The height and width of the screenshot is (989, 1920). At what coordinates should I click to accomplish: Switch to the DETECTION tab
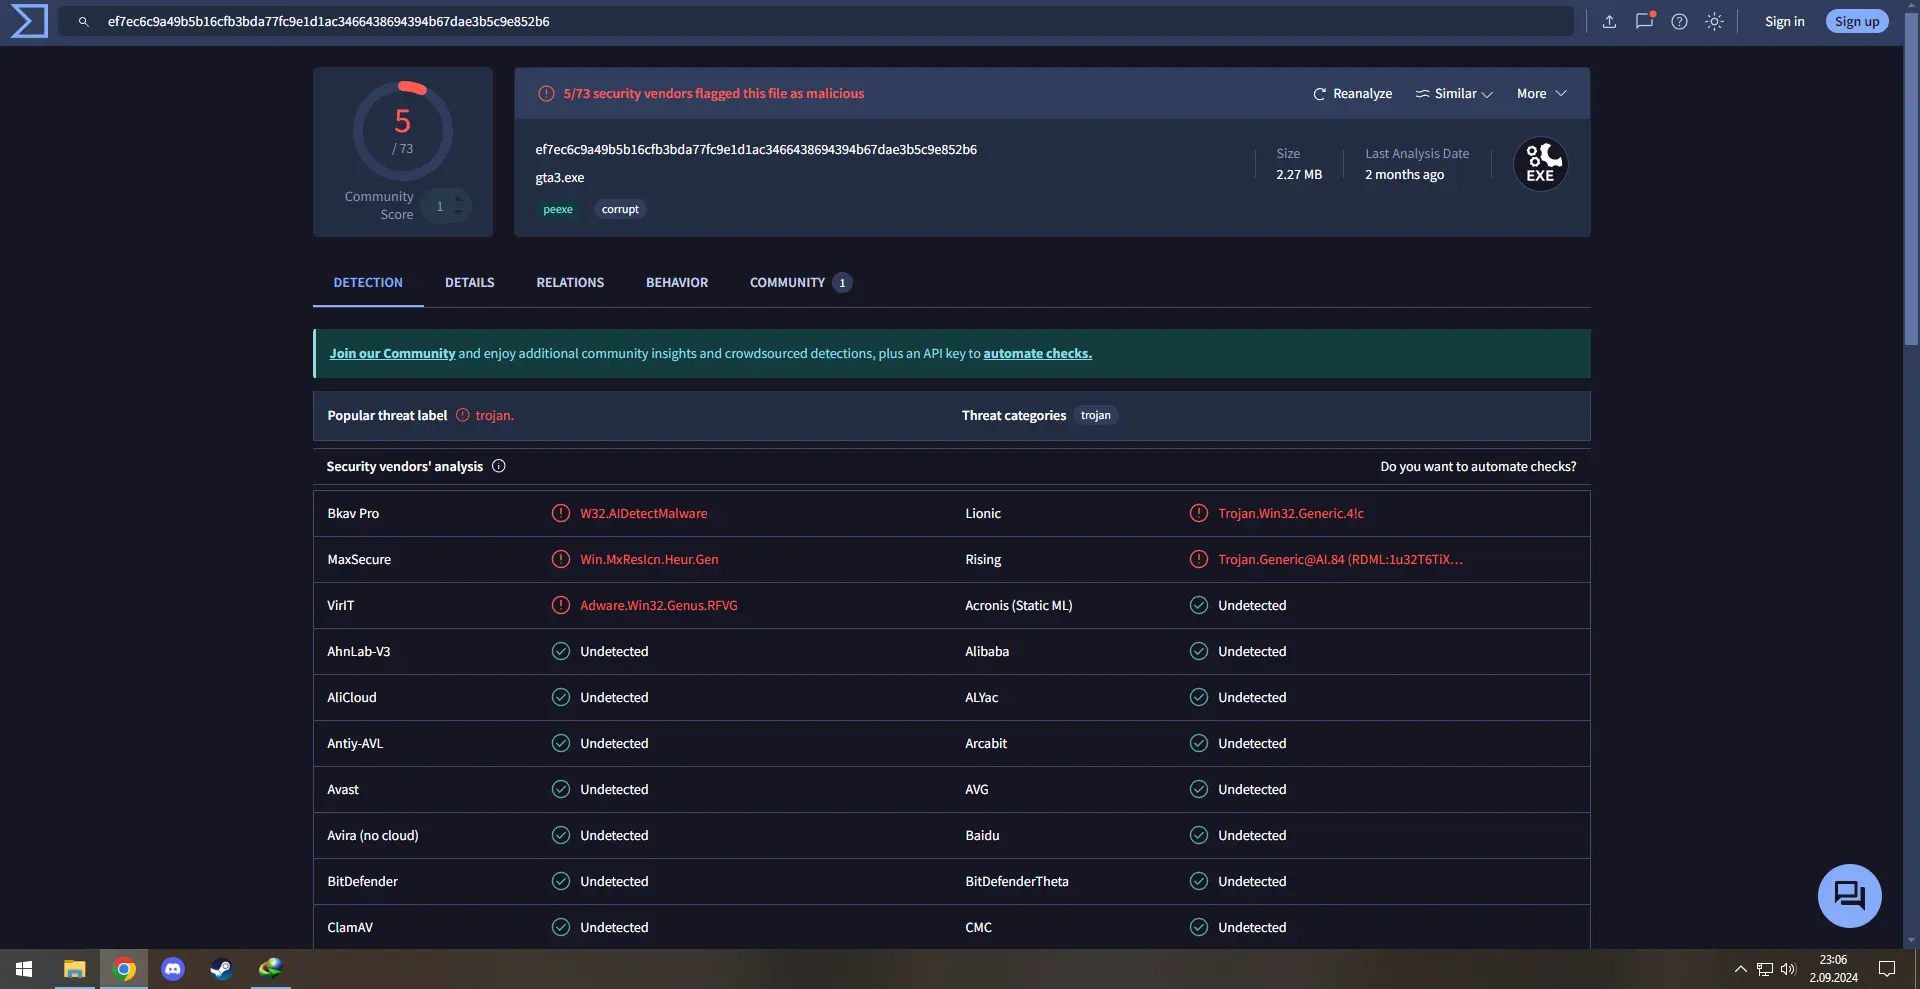tap(368, 283)
